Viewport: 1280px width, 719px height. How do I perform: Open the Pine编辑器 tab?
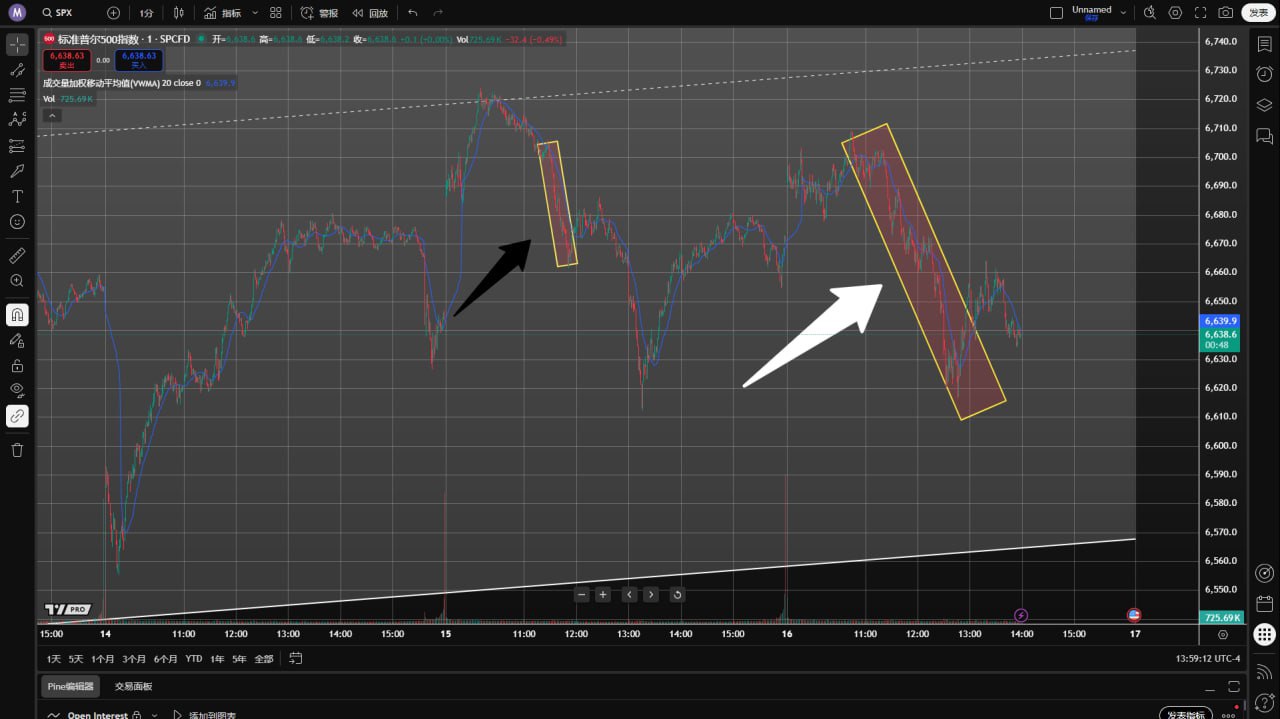pos(70,686)
